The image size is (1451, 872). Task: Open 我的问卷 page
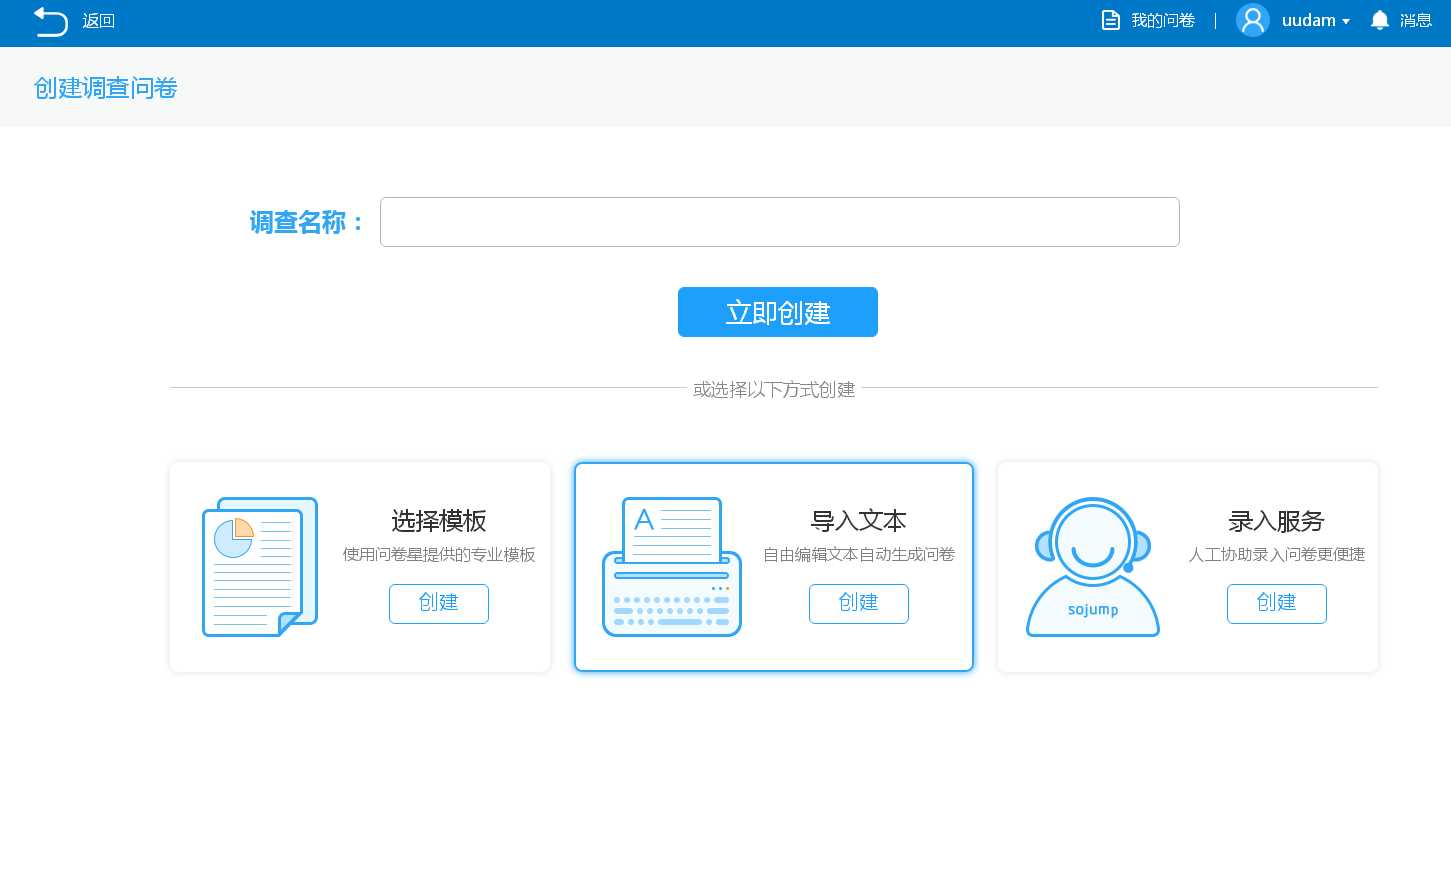(x=1163, y=20)
